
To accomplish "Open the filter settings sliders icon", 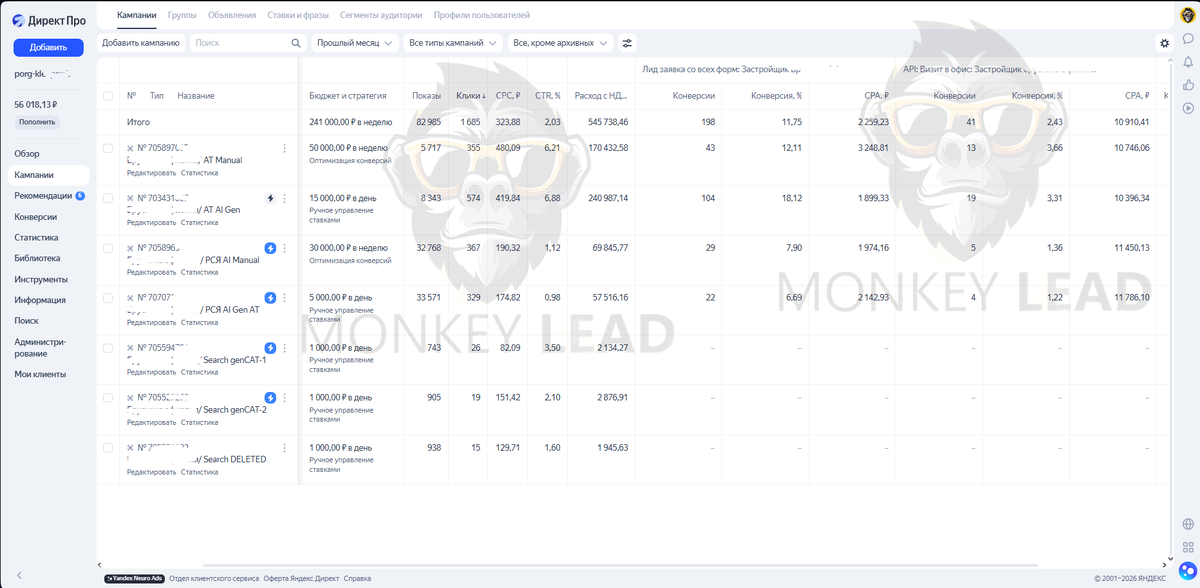I will (x=627, y=43).
